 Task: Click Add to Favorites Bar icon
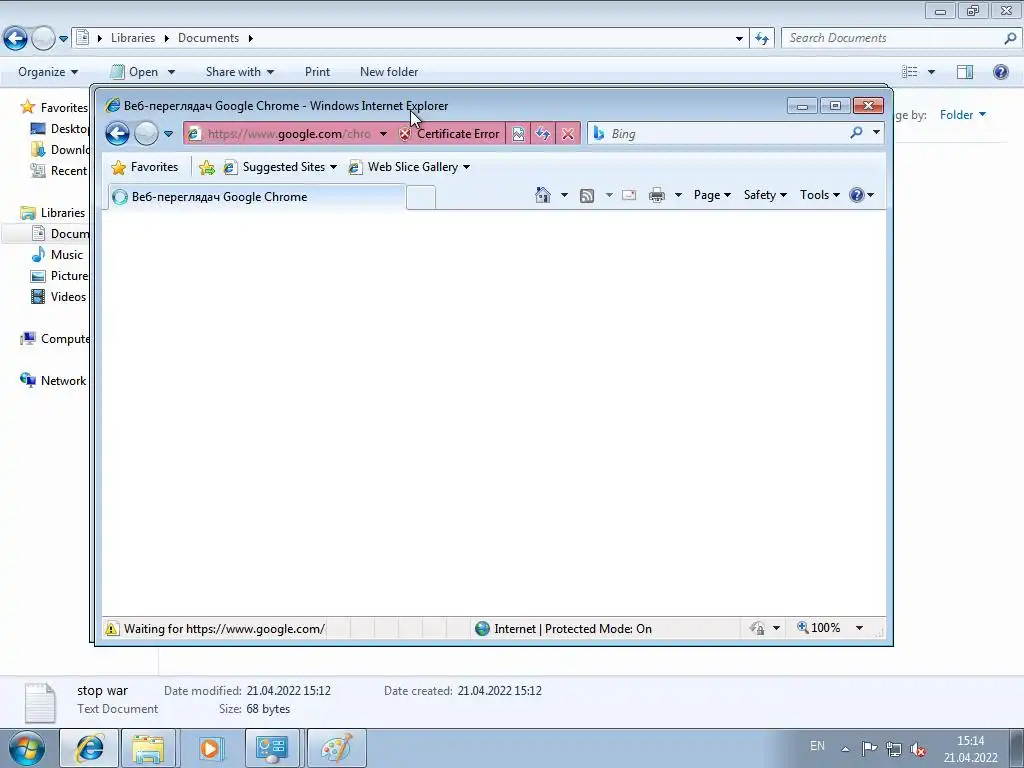click(207, 167)
